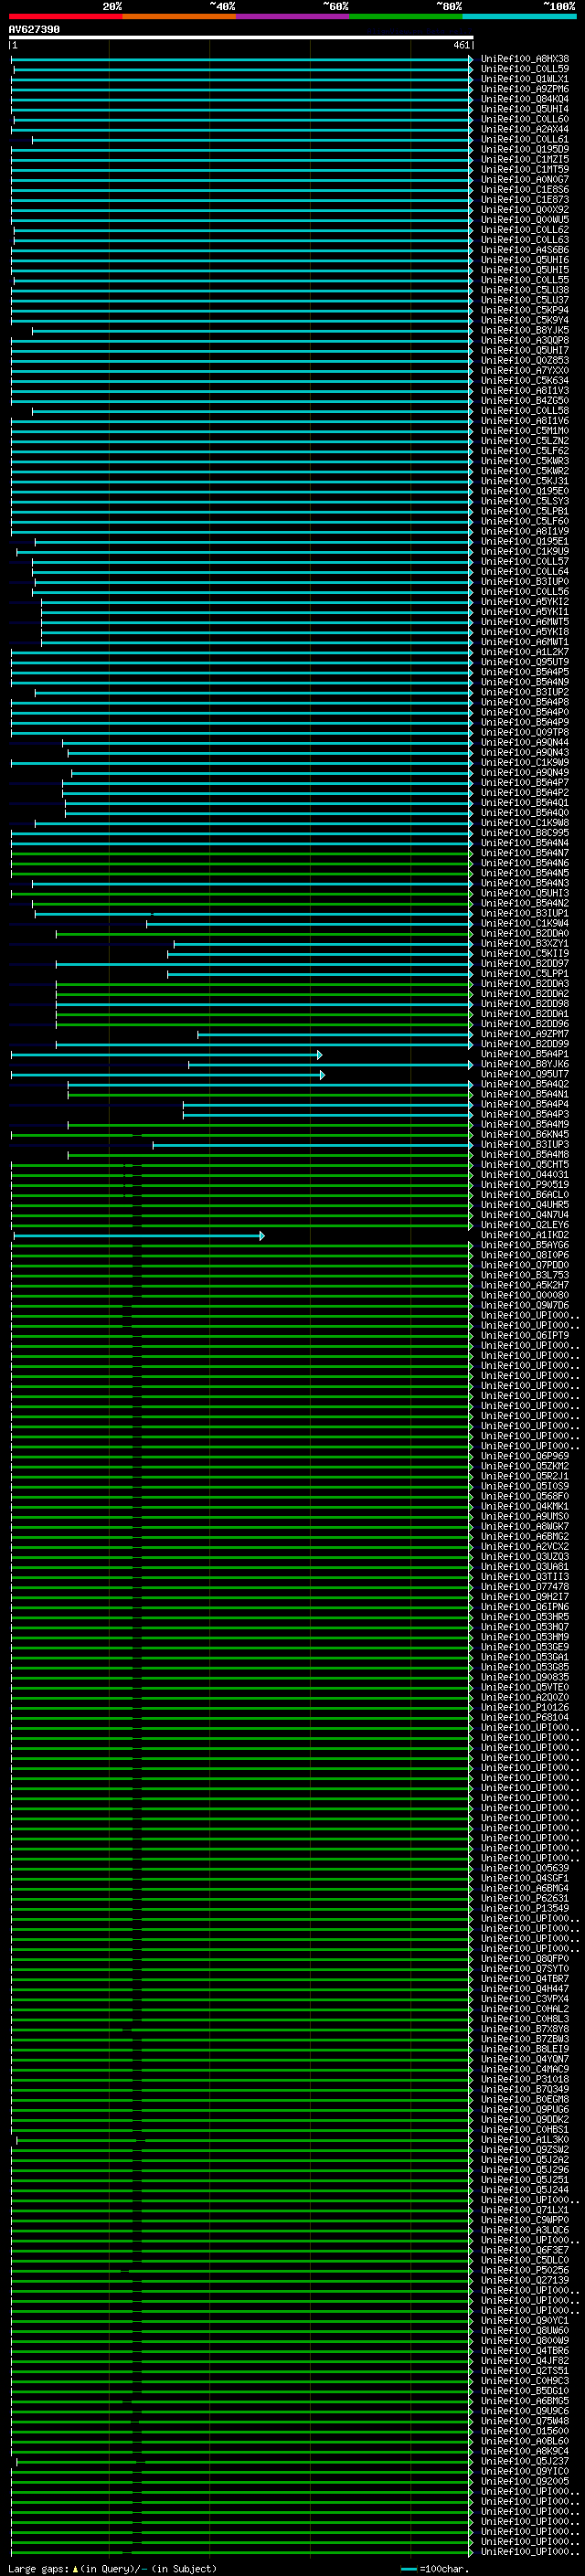Click label UniRef100_B4ZG50
Screen dimensions: 585x2576
click(x=525, y=401)
